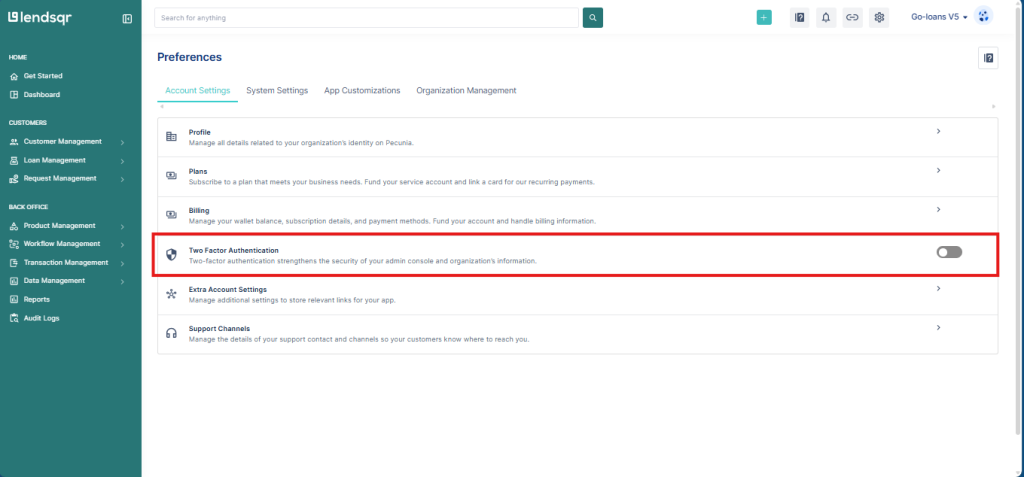Image resolution: width=1024 pixels, height=477 pixels.
Task: Click the help guide icon beside Preferences title
Action: pyautogui.click(x=988, y=58)
